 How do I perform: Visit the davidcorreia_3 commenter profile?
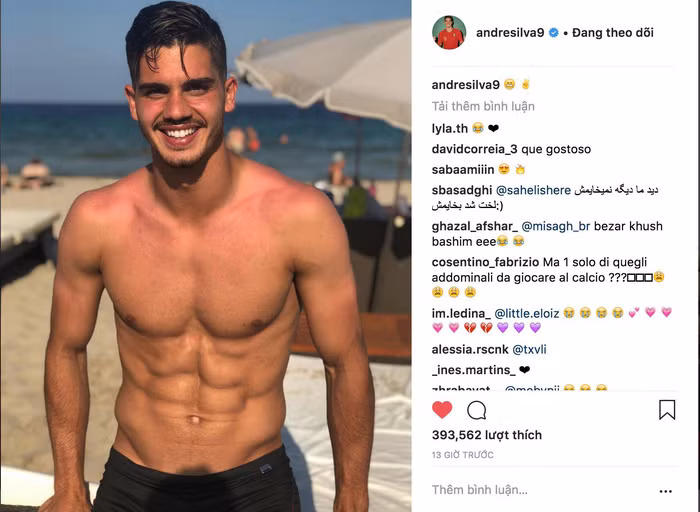(x=475, y=149)
